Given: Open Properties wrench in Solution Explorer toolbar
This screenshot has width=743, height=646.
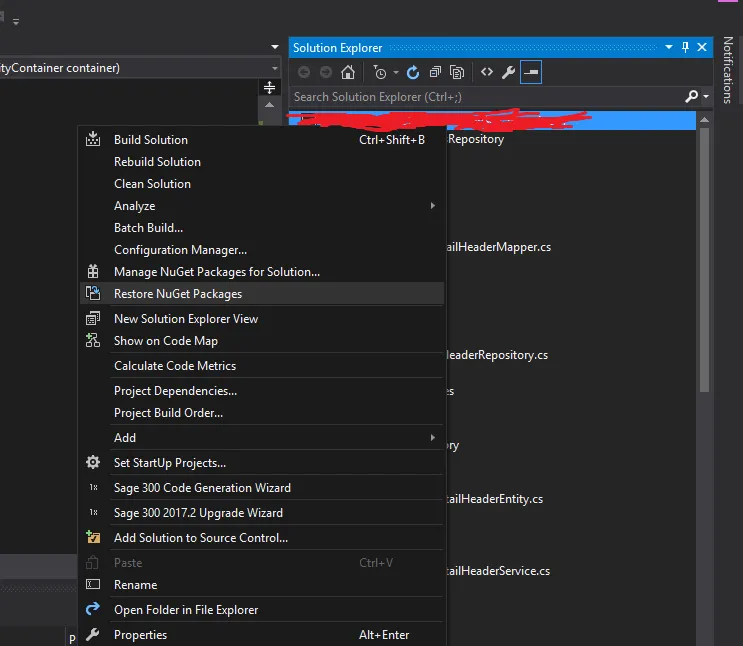Looking at the screenshot, I should click(508, 73).
